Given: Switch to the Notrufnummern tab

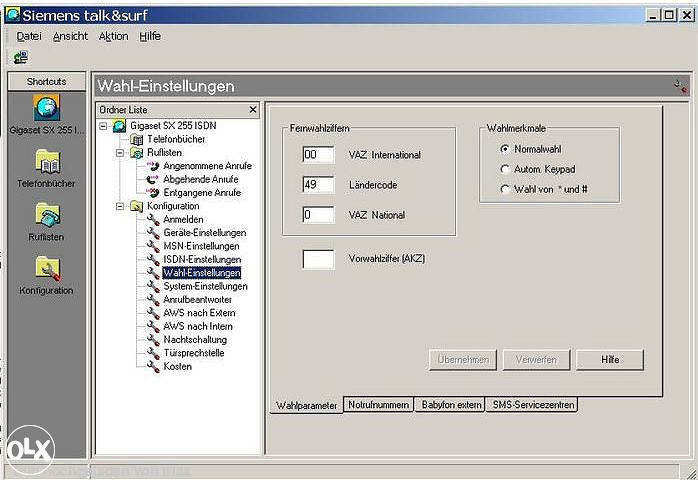Looking at the screenshot, I should [x=378, y=405].
